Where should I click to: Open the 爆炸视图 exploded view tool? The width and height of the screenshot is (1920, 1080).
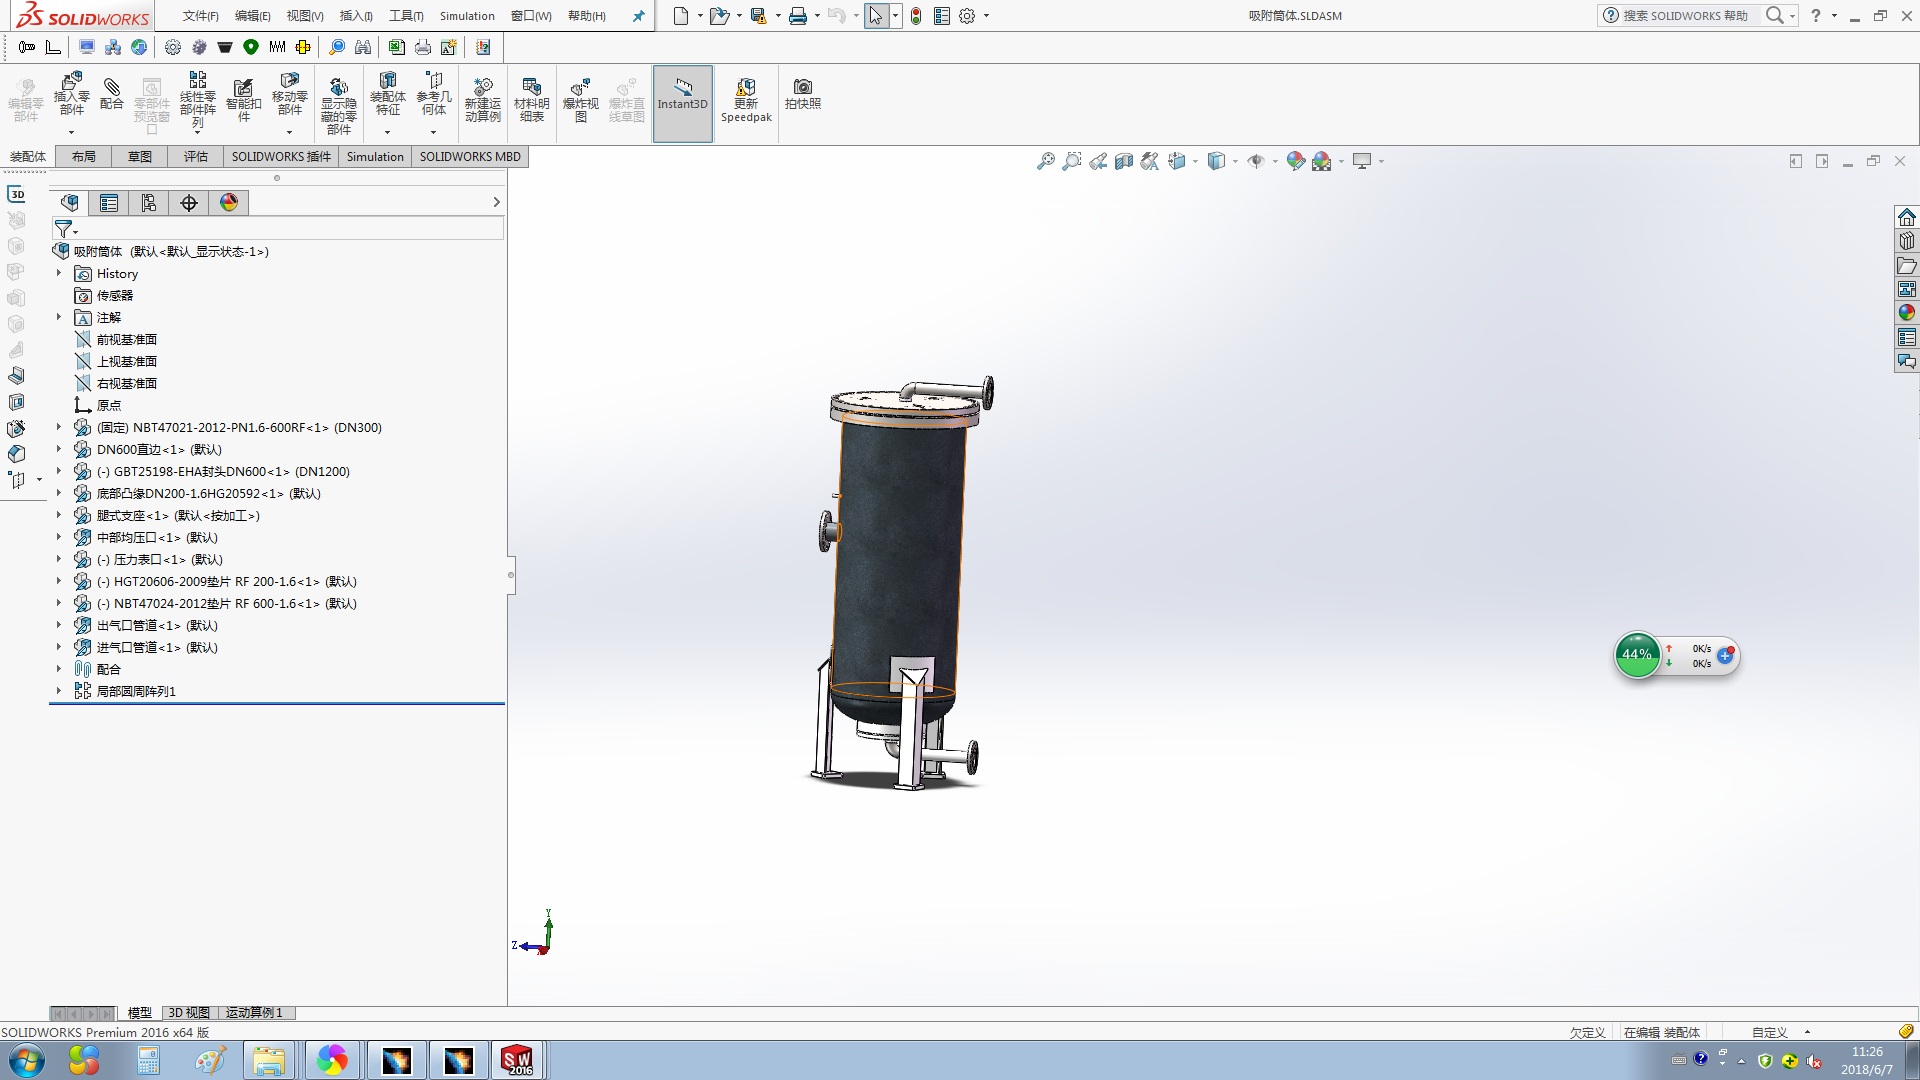click(580, 100)
